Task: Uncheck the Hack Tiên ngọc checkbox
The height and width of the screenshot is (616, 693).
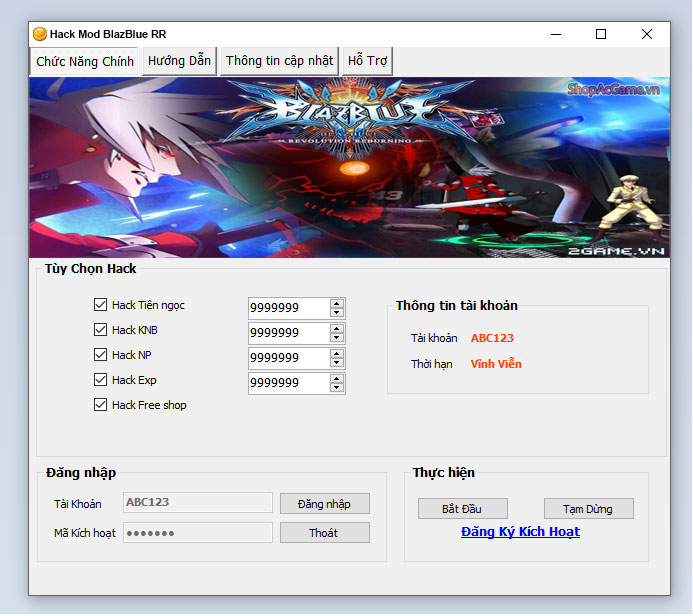Action: 100,304
